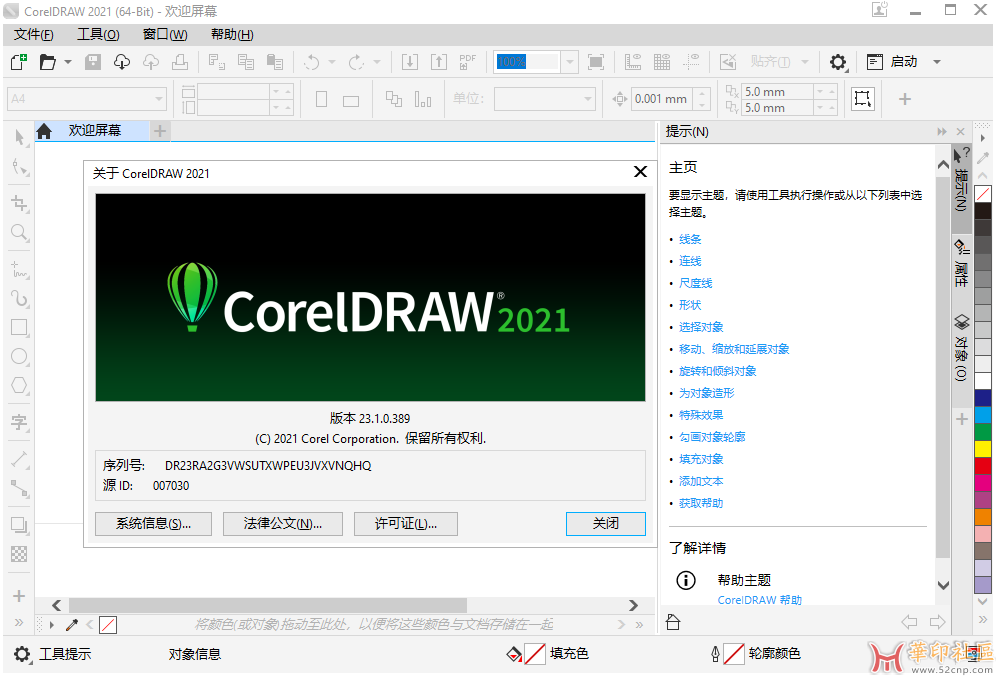Screen dimensions: 997x677
Task: Expand the workspace launch dropdown
Action: click(x=937, y=62)
